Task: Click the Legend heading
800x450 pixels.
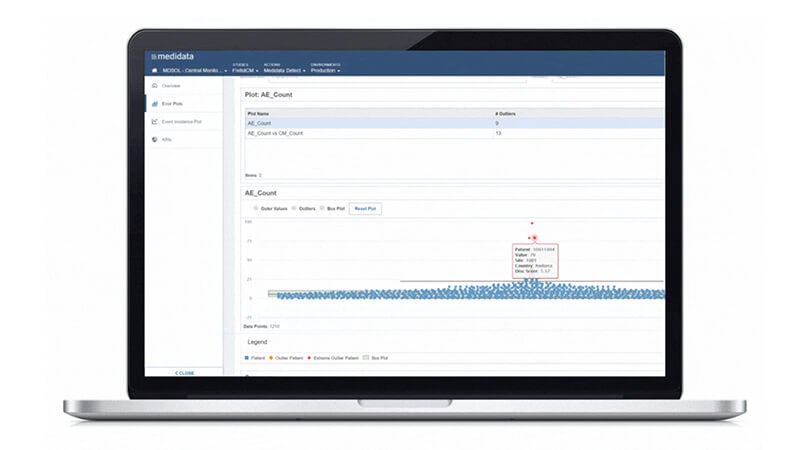Action: coord(257,342)
